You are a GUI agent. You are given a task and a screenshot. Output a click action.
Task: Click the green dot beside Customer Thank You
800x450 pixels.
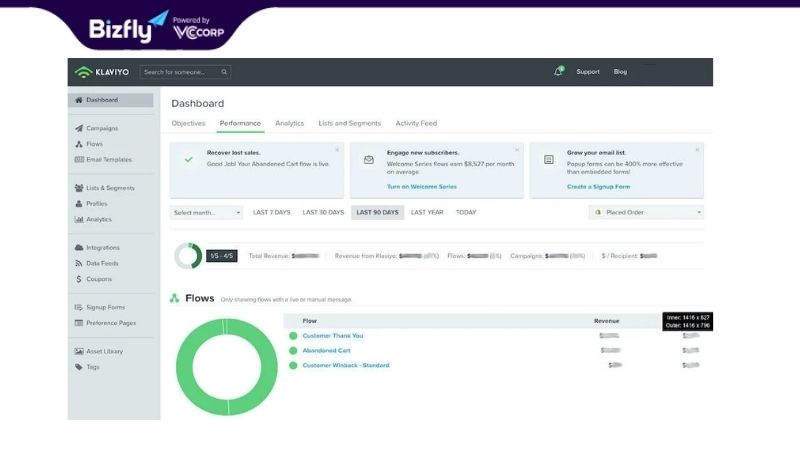pos(293,336)
